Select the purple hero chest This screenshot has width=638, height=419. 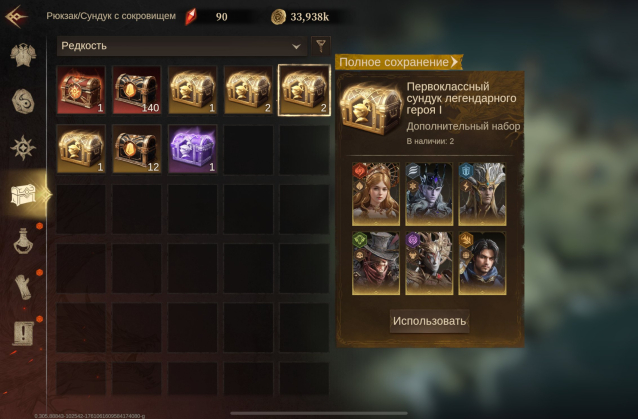pyautogui.click(x=192, y=149)
